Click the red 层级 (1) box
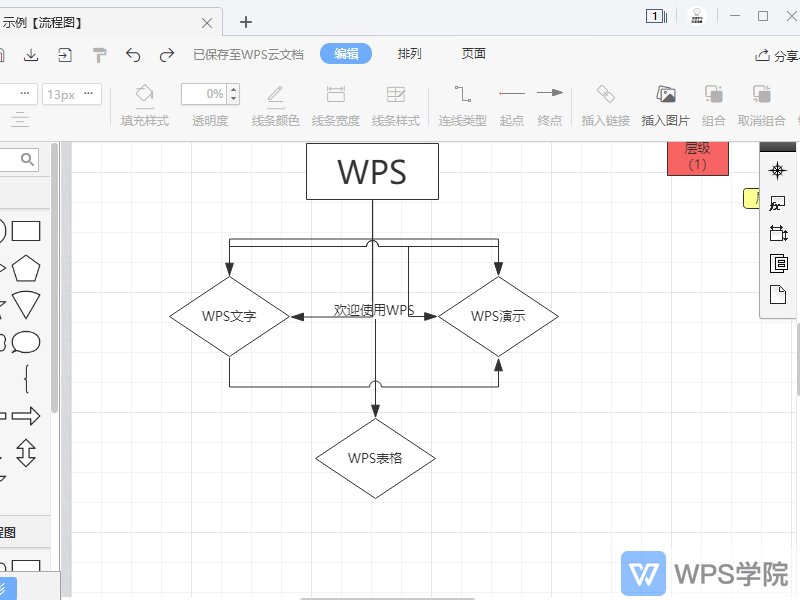 (697, 158)
